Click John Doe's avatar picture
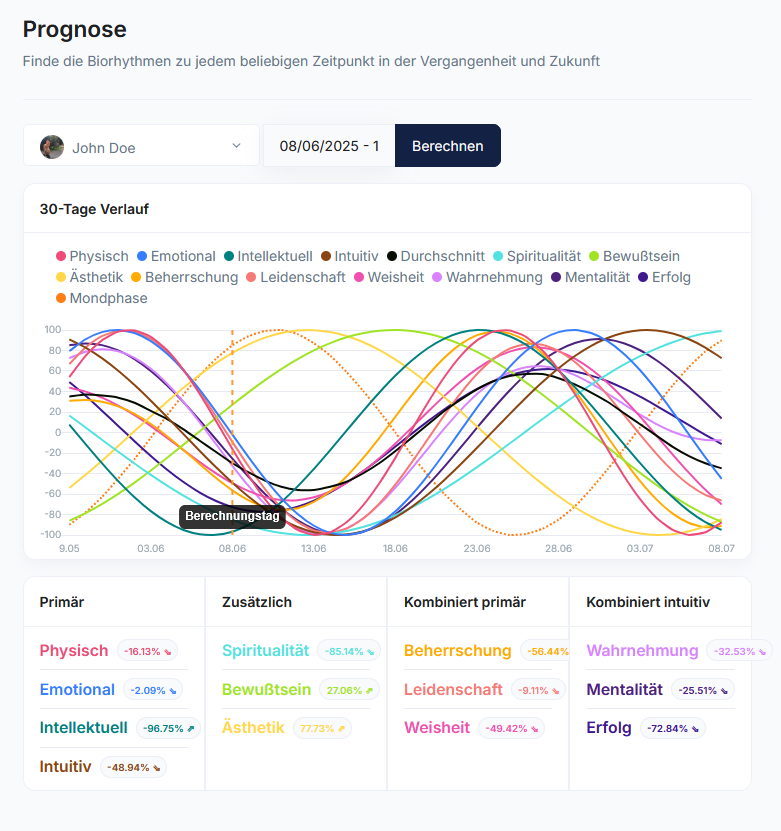Viewport: 781px width, 831px height. (x=52, y=147)
